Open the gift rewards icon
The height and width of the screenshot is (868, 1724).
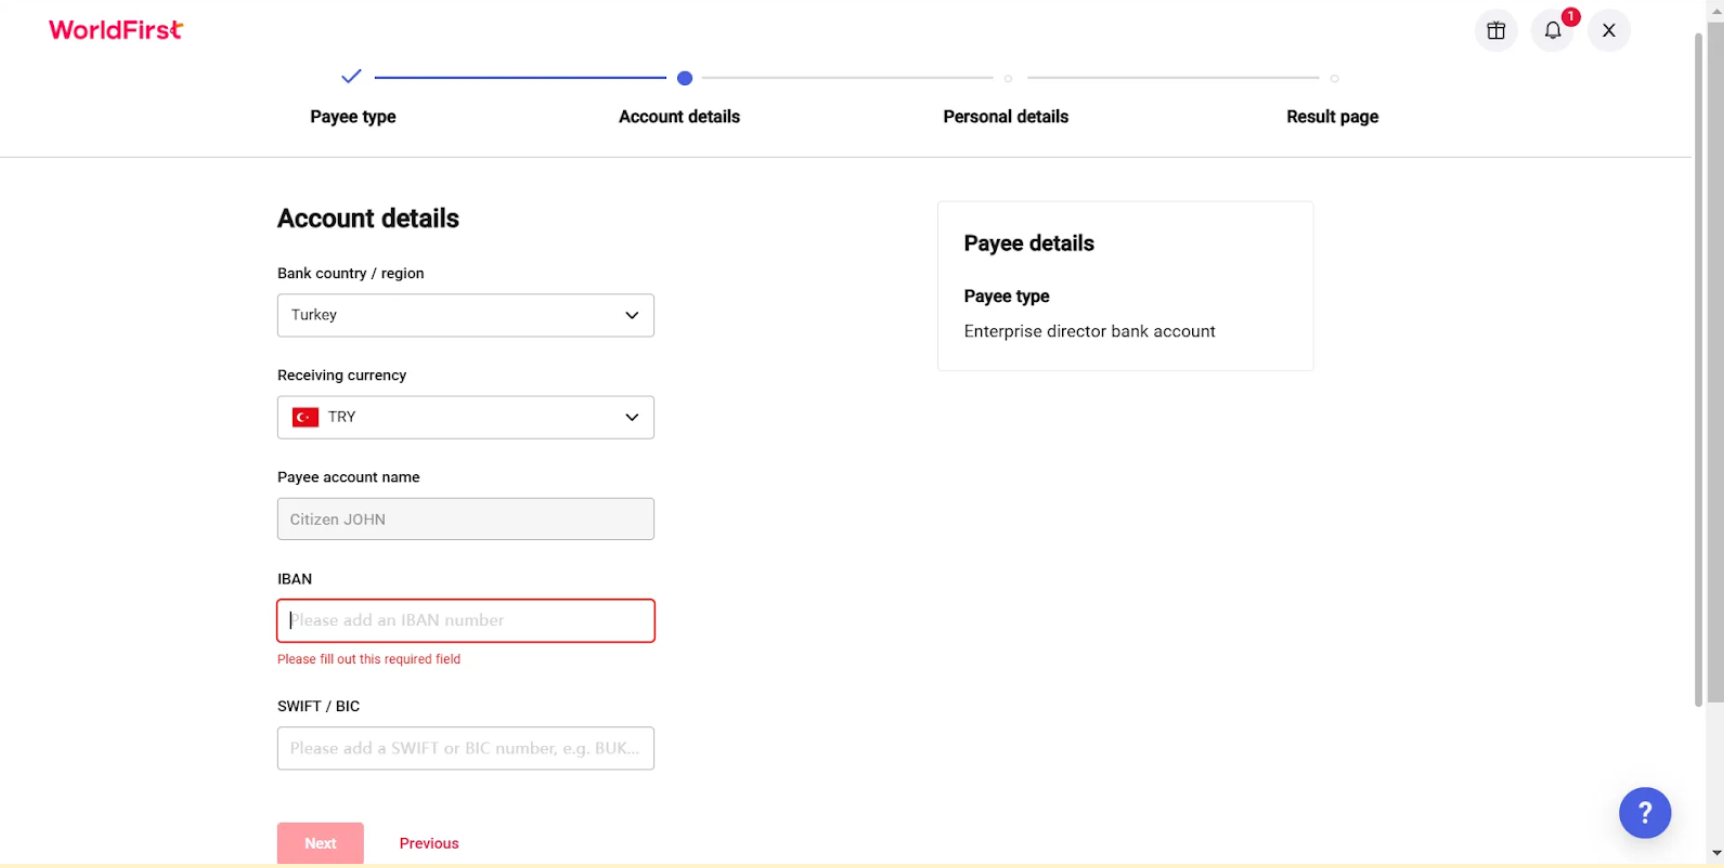pos(1496,30)
